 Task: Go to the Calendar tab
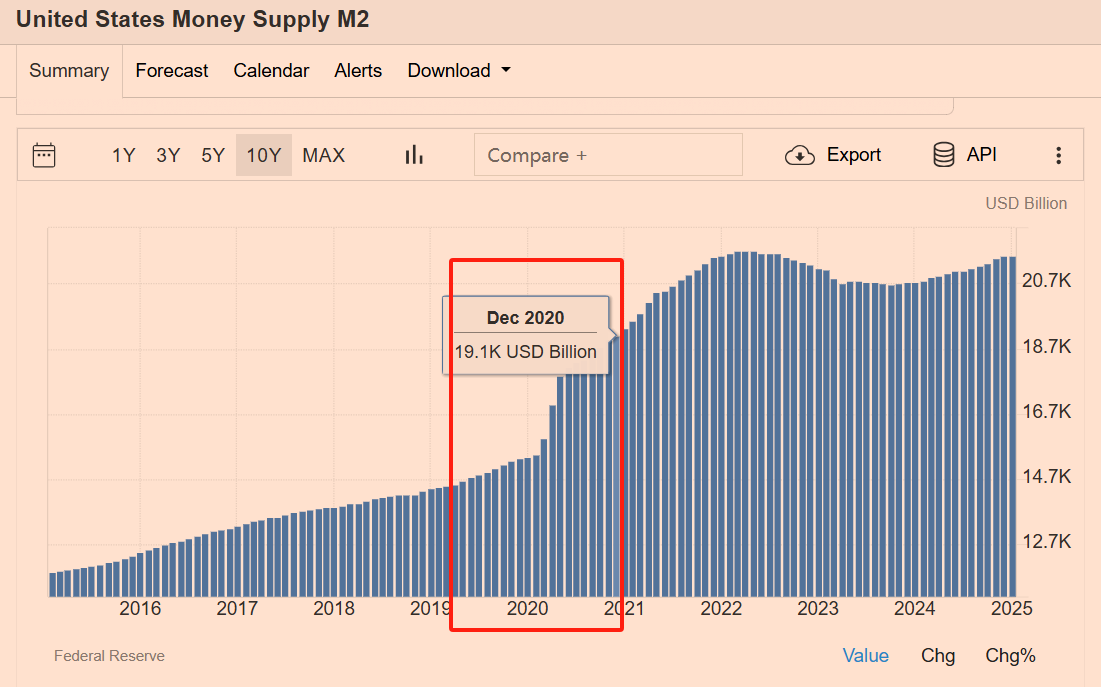pos(271,71)
